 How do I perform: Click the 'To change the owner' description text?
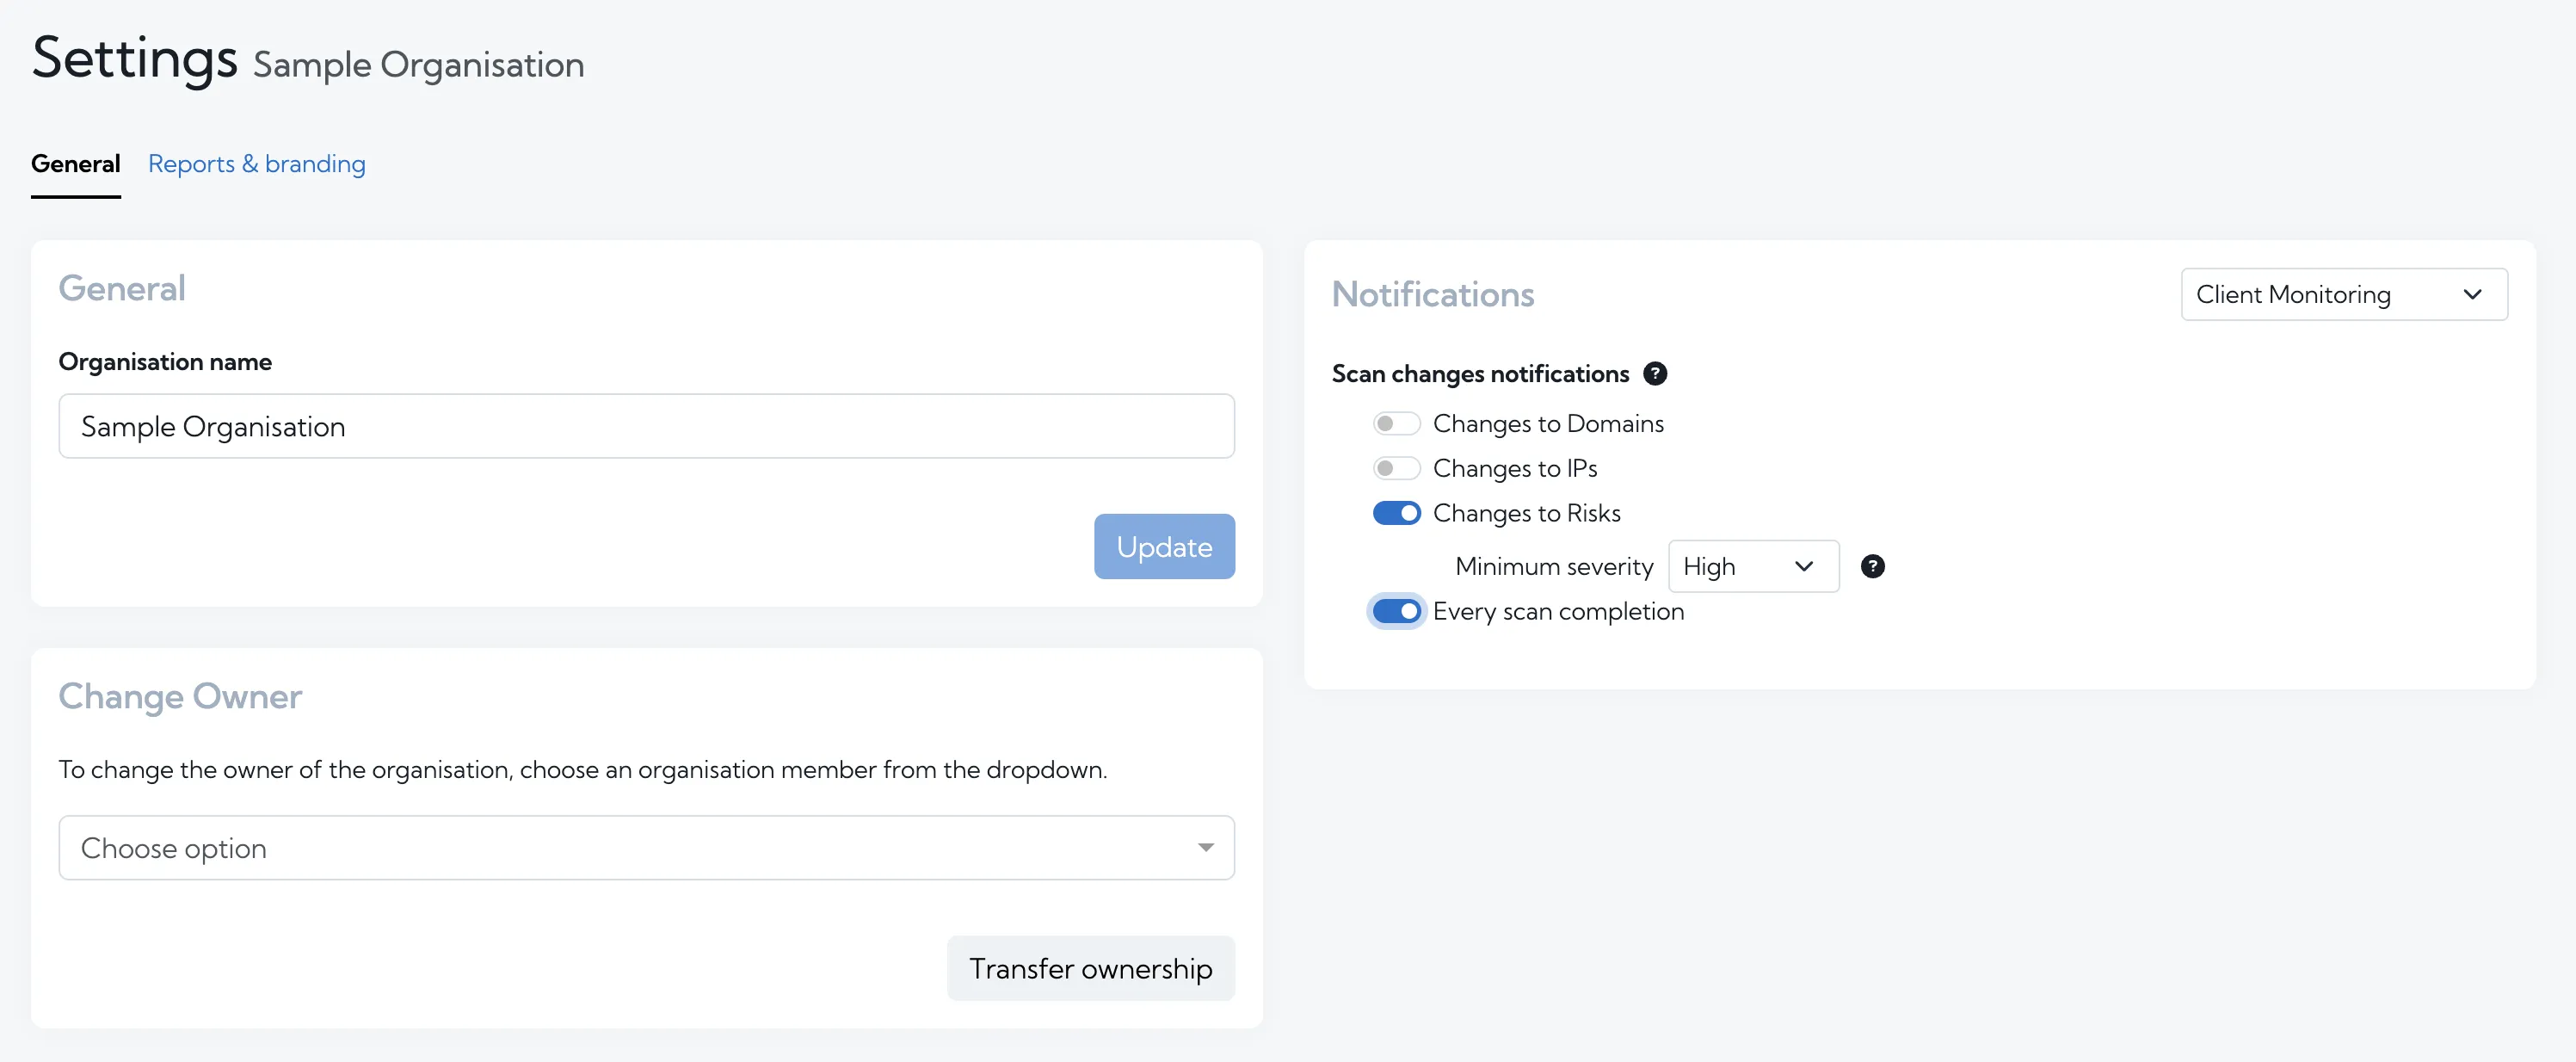[x=583, y=770]
